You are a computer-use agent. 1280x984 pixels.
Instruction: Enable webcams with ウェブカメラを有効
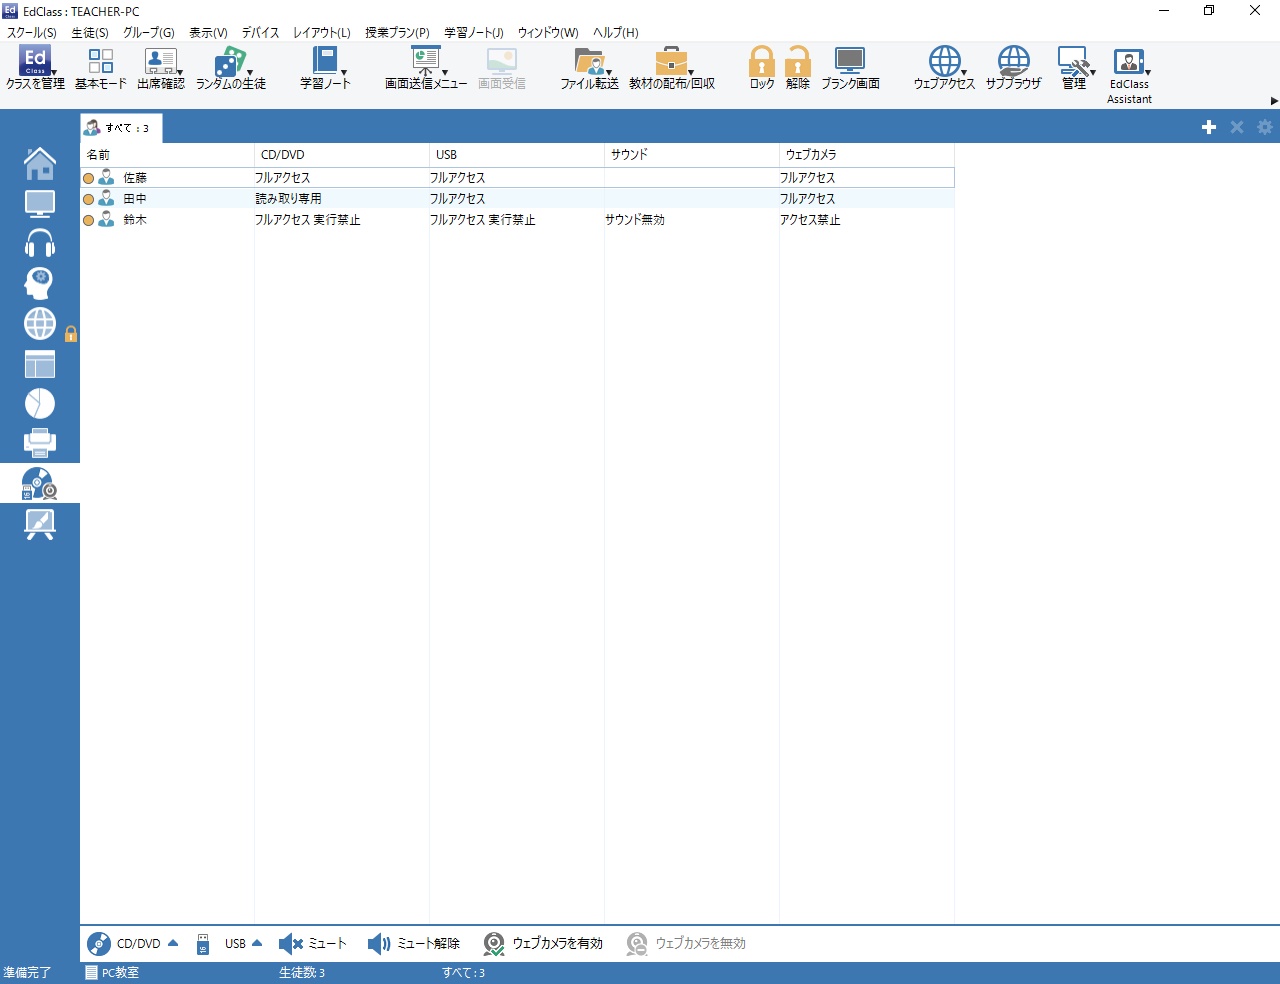click(x=544, y=944)
